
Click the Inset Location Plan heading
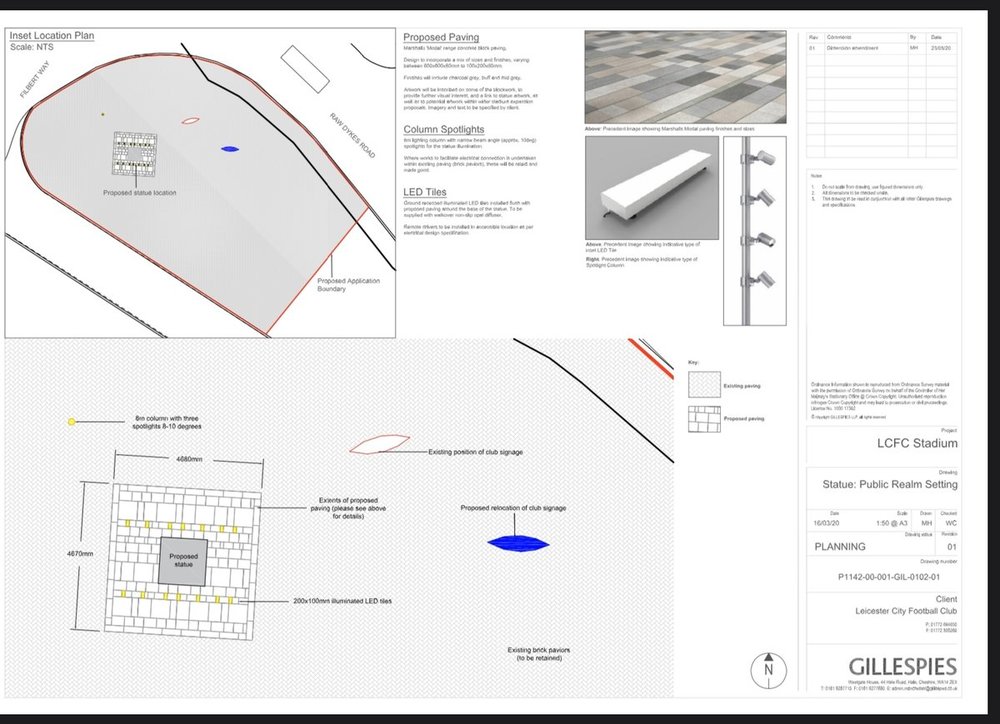[52, 36]
